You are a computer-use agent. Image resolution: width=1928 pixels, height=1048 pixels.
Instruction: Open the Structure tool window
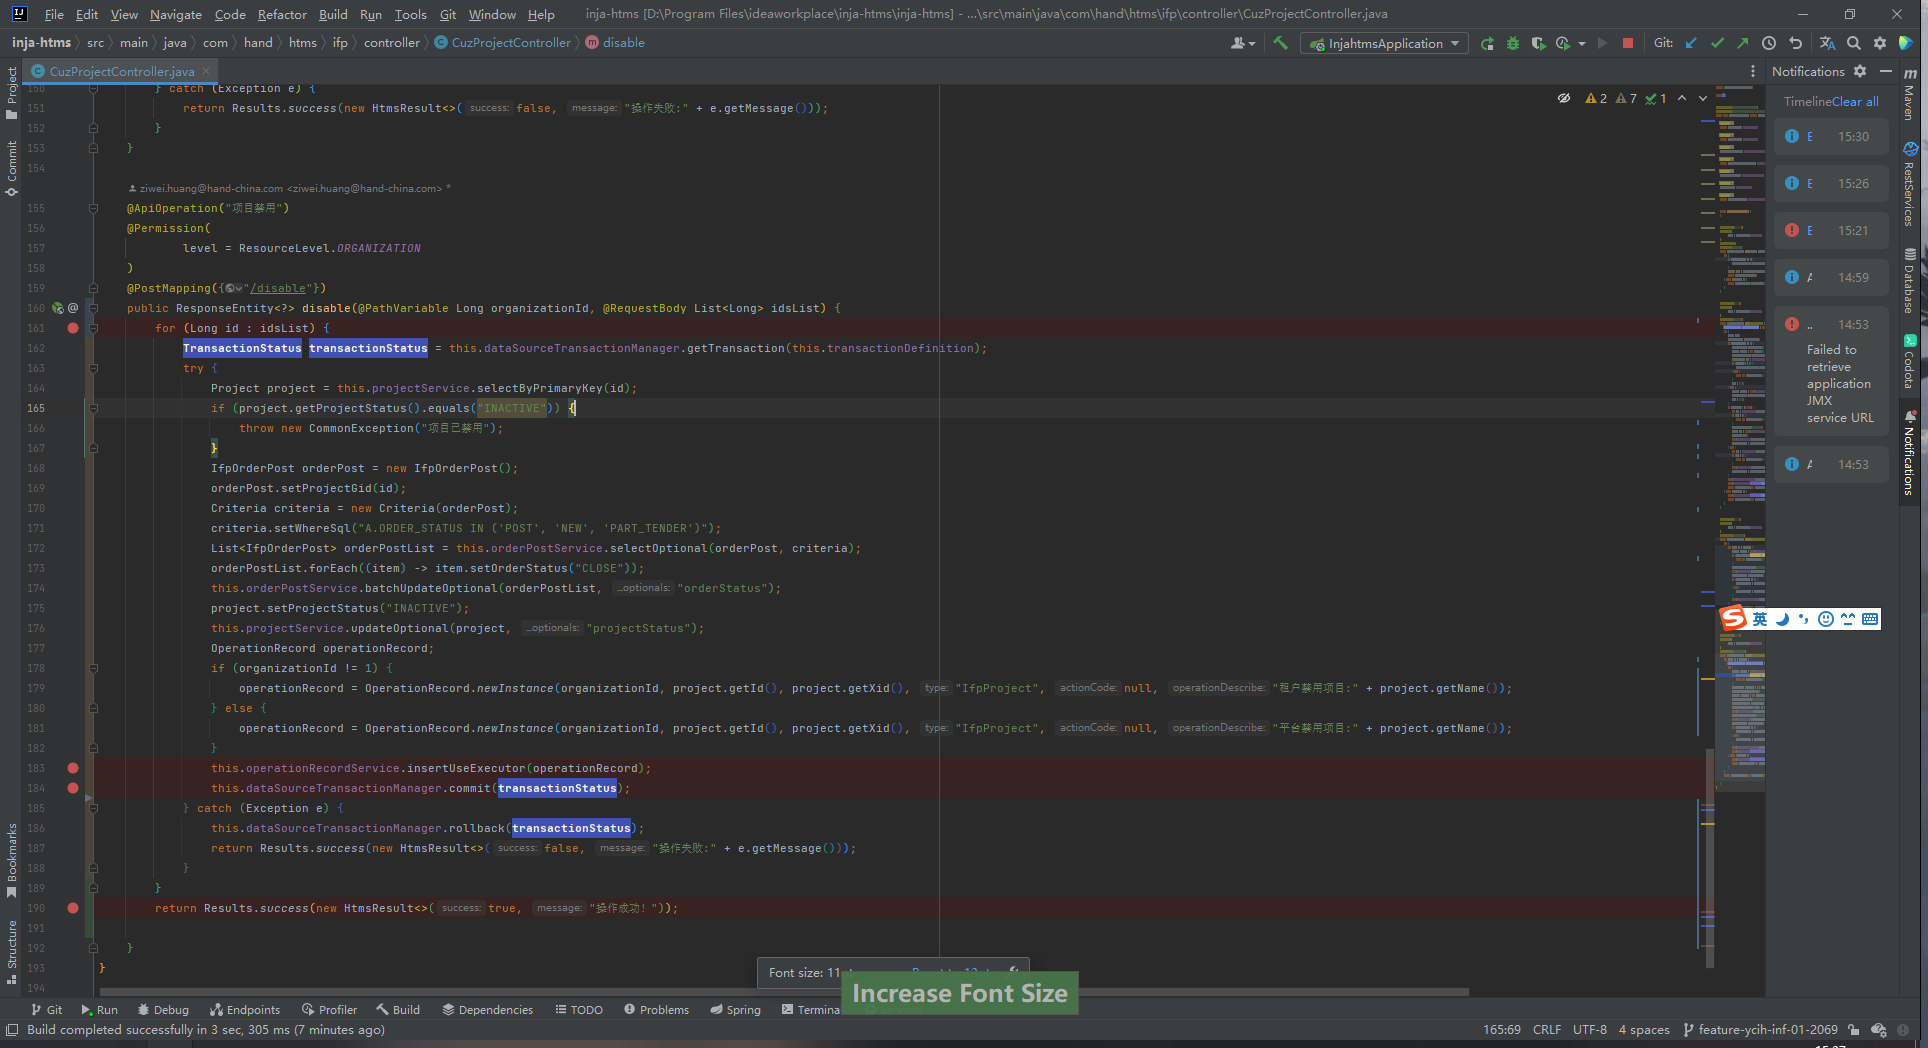coord(12,952)
